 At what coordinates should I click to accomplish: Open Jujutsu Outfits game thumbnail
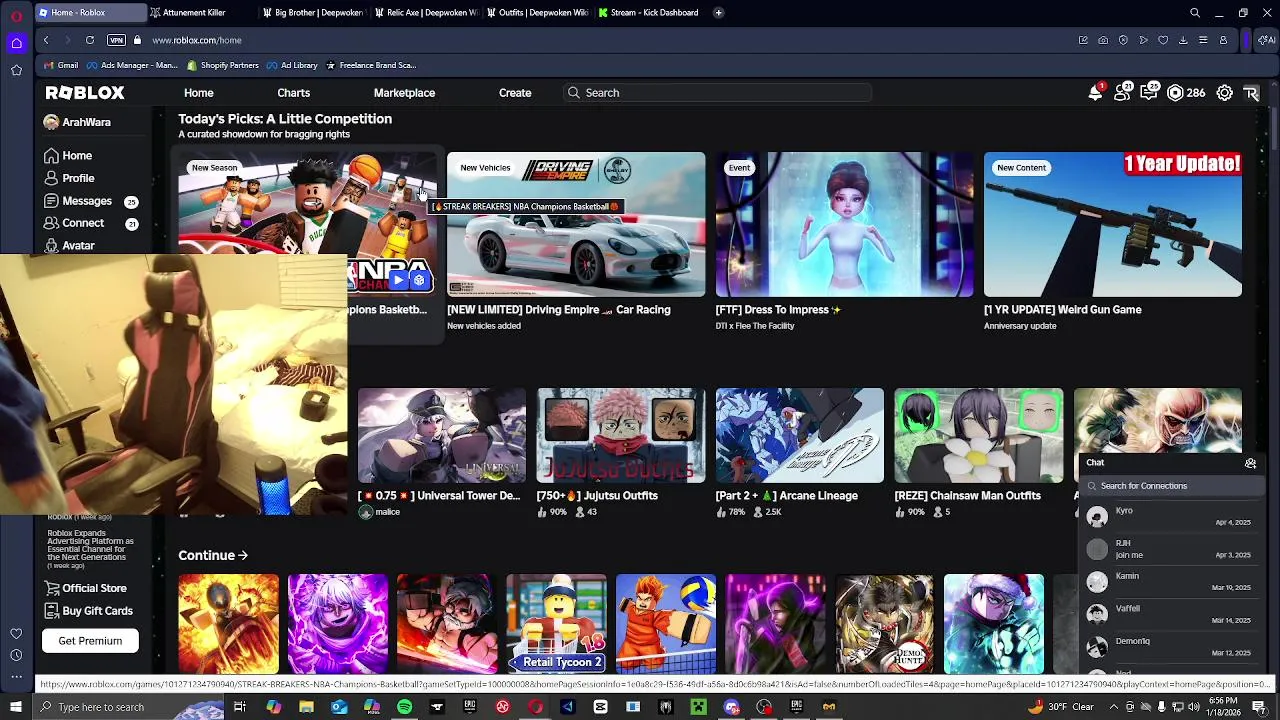click(x=621, y=436)
